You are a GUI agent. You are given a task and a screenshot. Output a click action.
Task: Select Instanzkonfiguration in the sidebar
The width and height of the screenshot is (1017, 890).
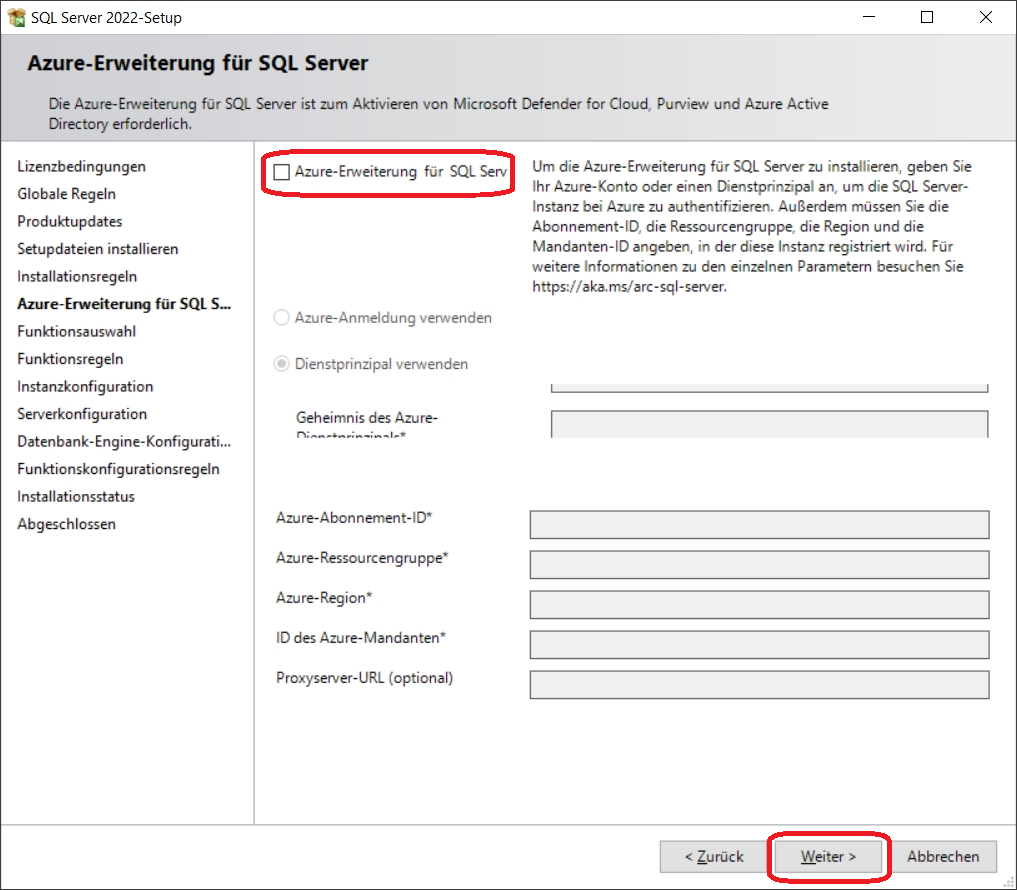click(86, 387)
